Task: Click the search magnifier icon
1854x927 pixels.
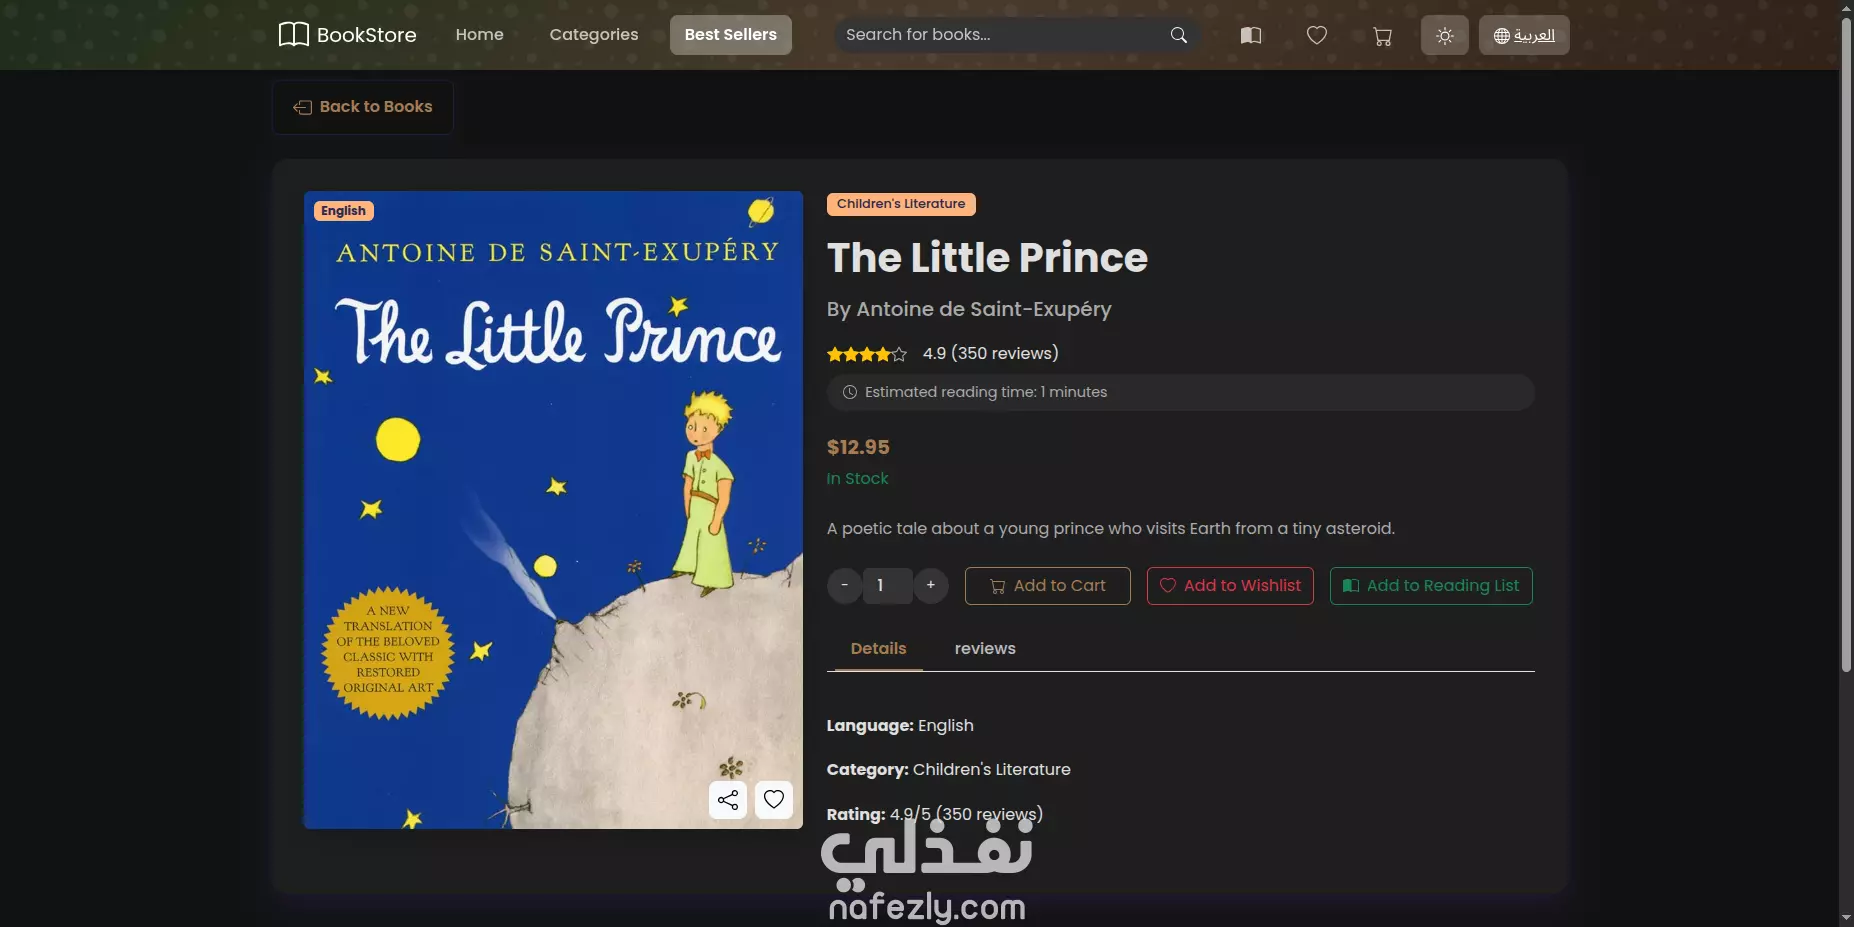Action: pyautogui.click(x=1179, y=35)
